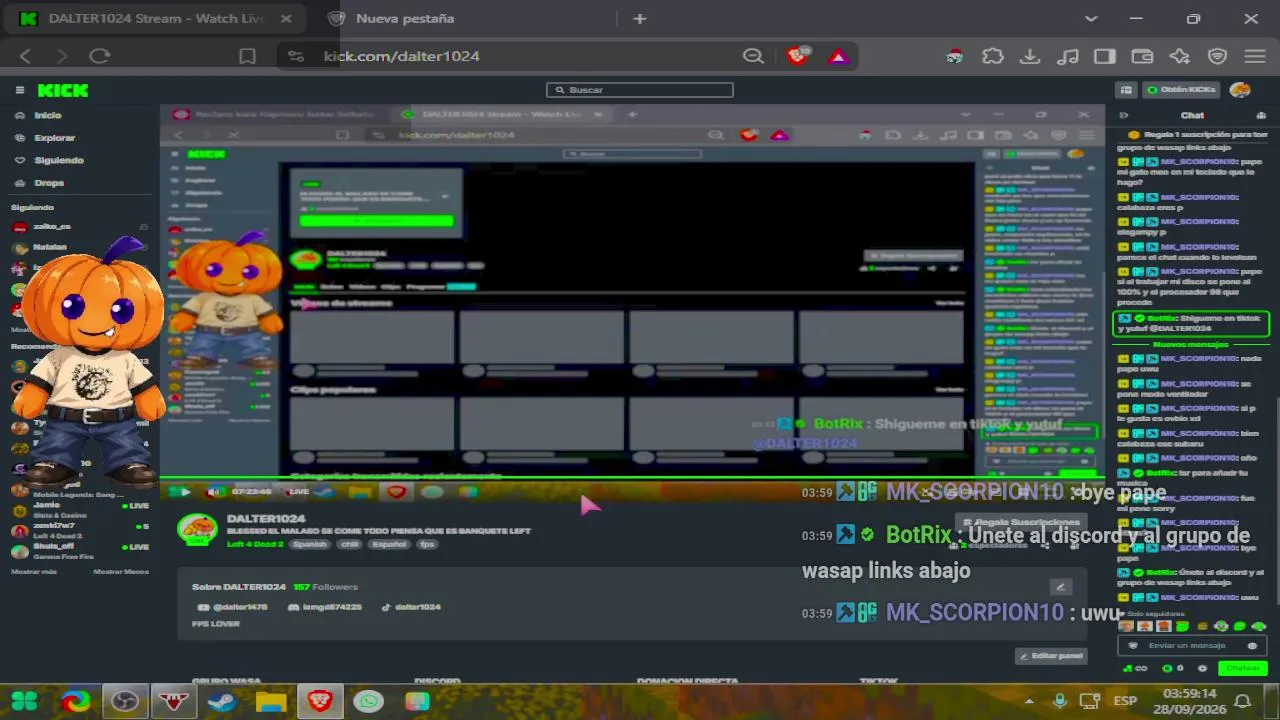Open the Brave Wallet icon
The width and height of the screenshot is (1280, 720).
[1142, 56]
